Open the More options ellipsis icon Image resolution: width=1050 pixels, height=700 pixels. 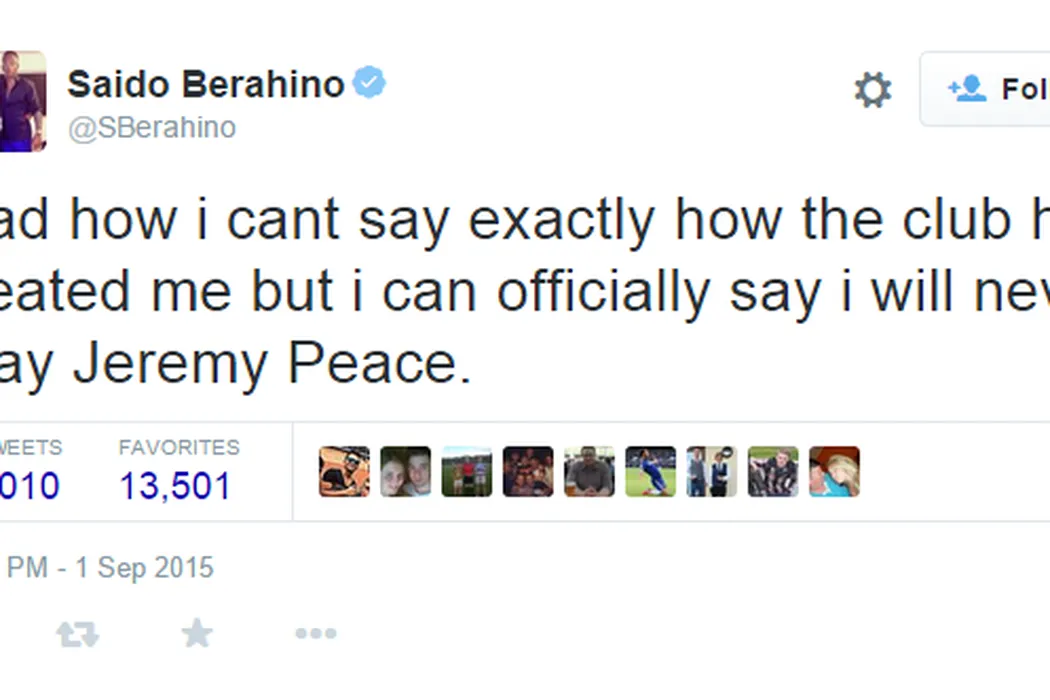[x=315, y=633]
